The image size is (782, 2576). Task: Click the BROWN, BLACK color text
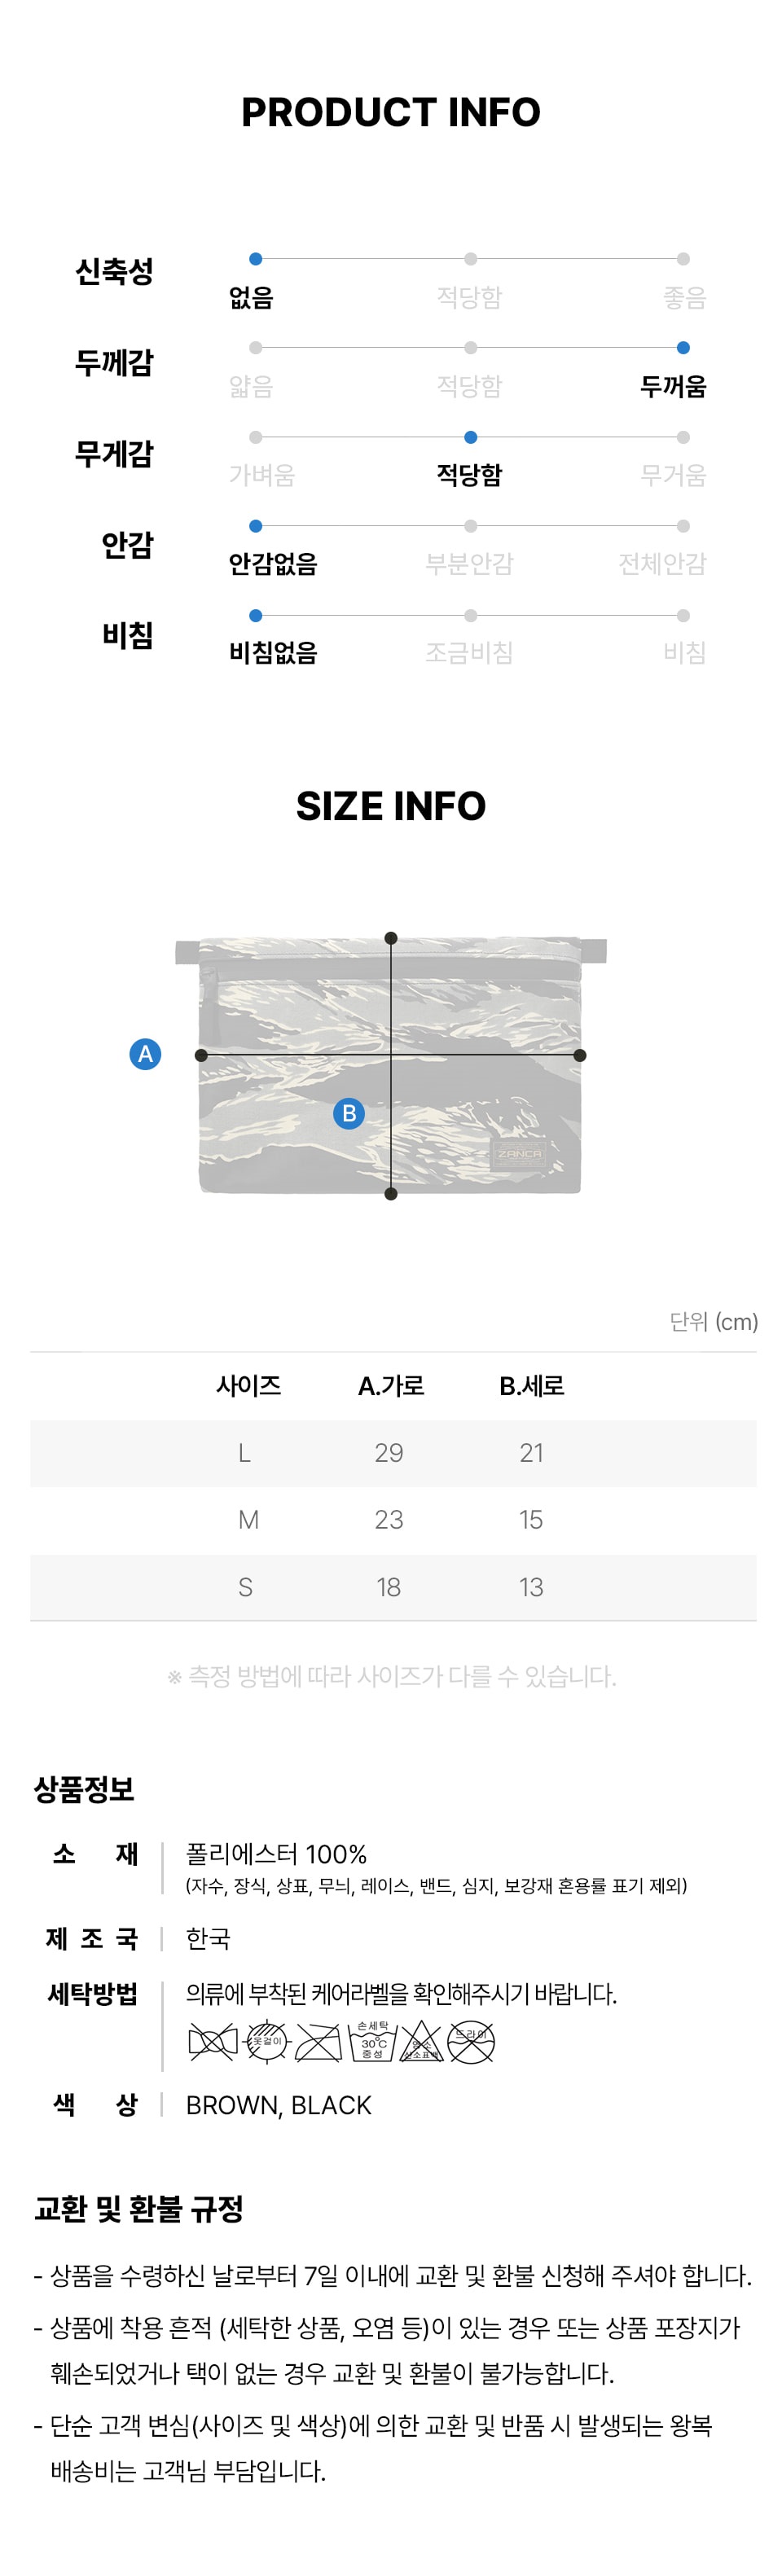tap(279, 2105)
